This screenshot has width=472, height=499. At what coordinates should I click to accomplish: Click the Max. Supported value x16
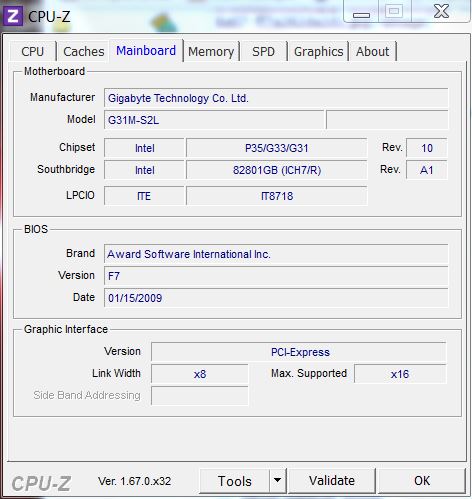(x=400, y=374)
